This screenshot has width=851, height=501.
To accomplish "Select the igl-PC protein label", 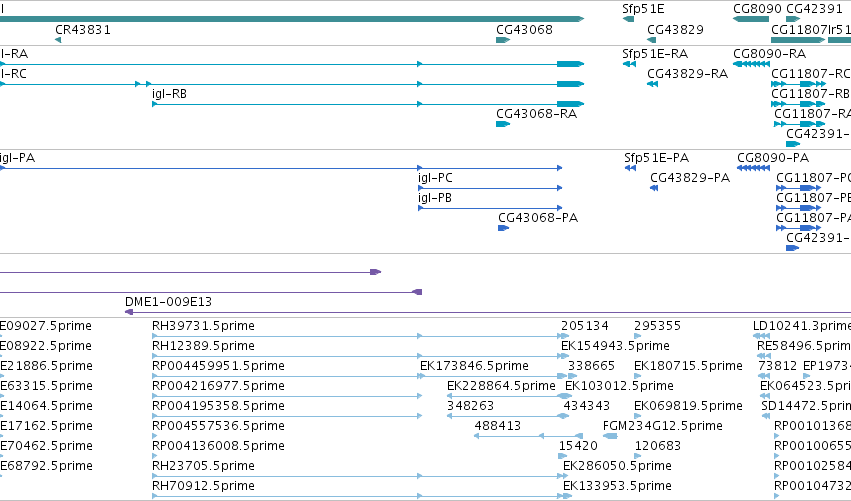I will point(435,178).
